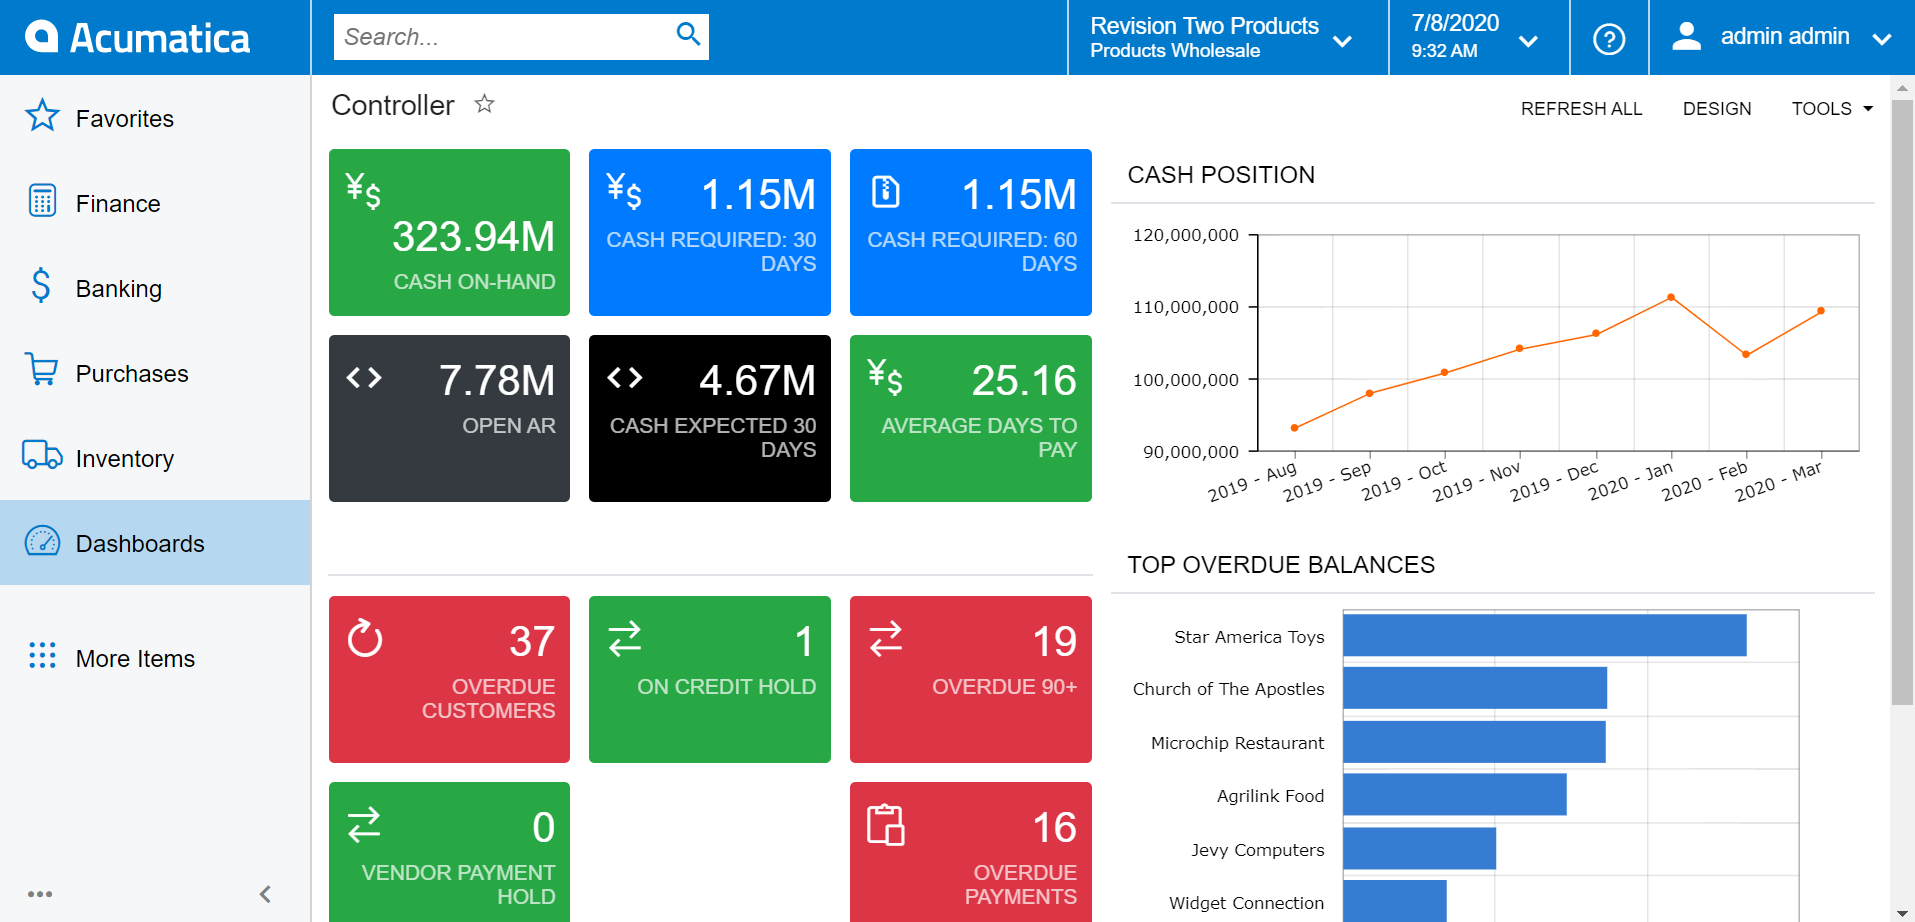Click the admin user avatar icon
1915x922 pixels.
pyautogui.click(x=1686, y=36)
